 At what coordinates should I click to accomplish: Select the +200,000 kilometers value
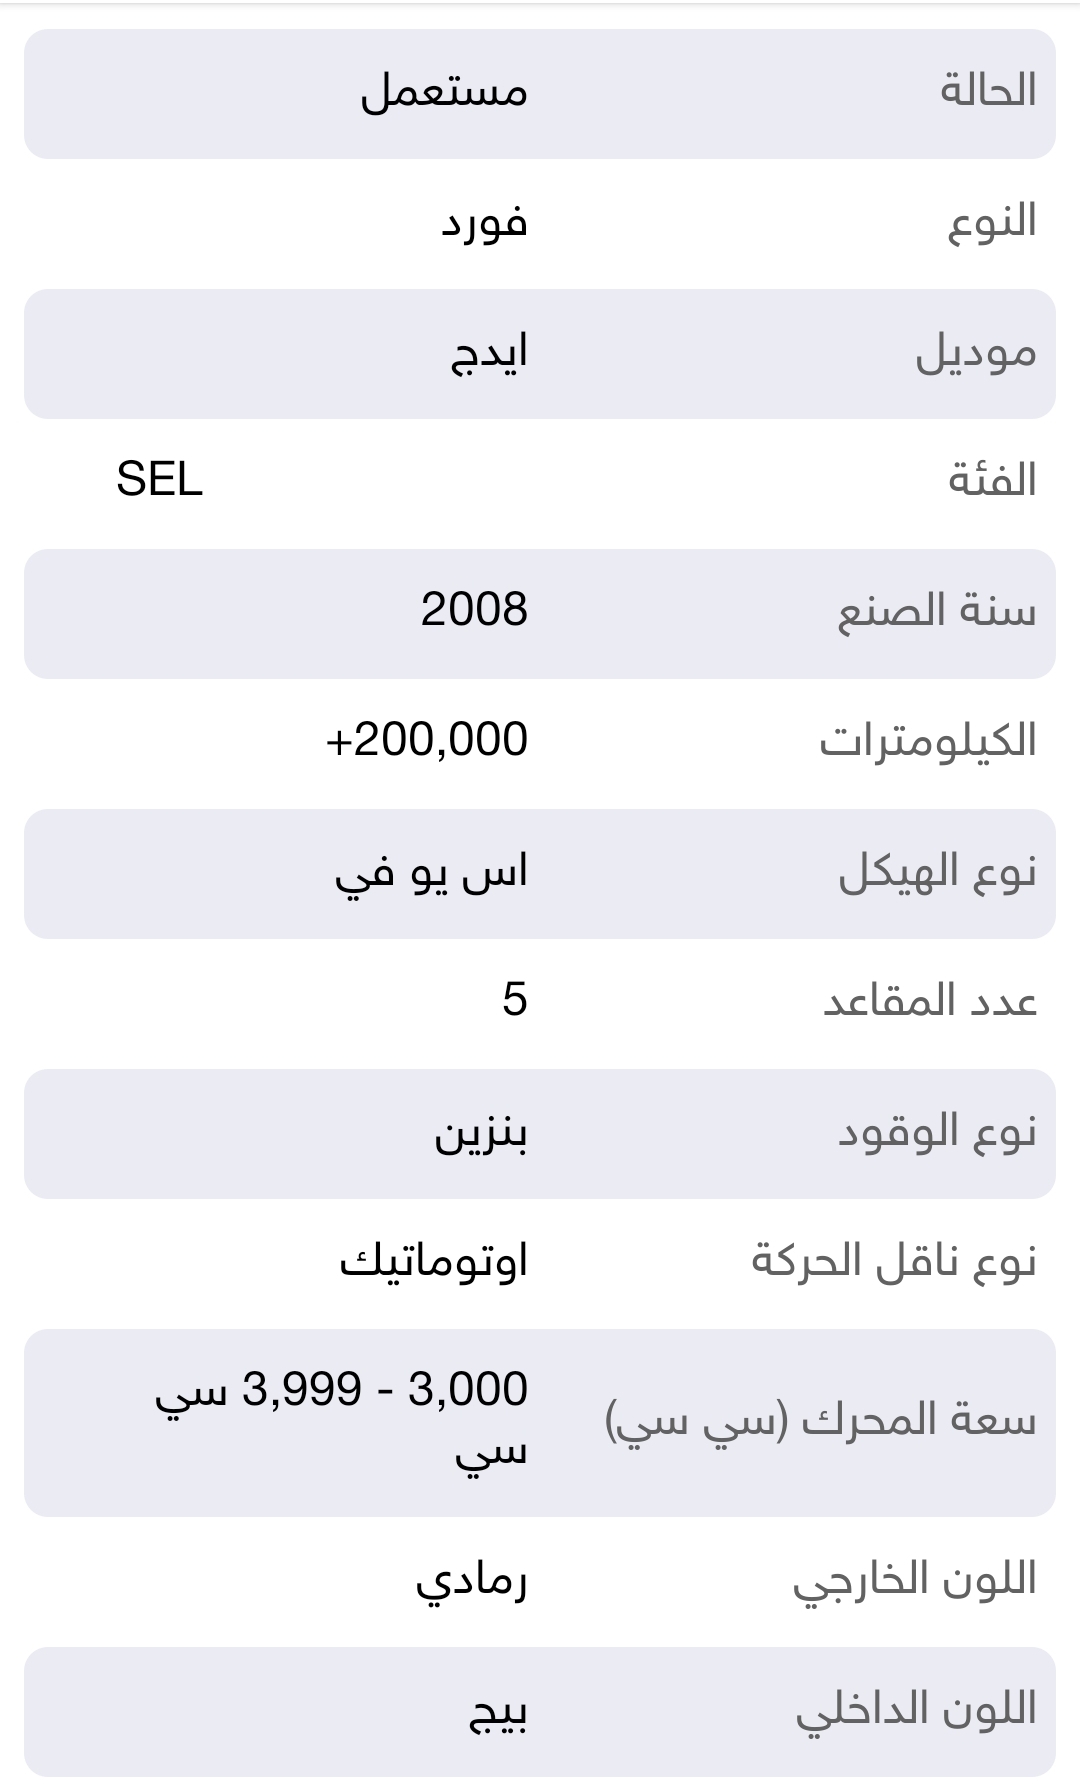[x=427, y=740]
